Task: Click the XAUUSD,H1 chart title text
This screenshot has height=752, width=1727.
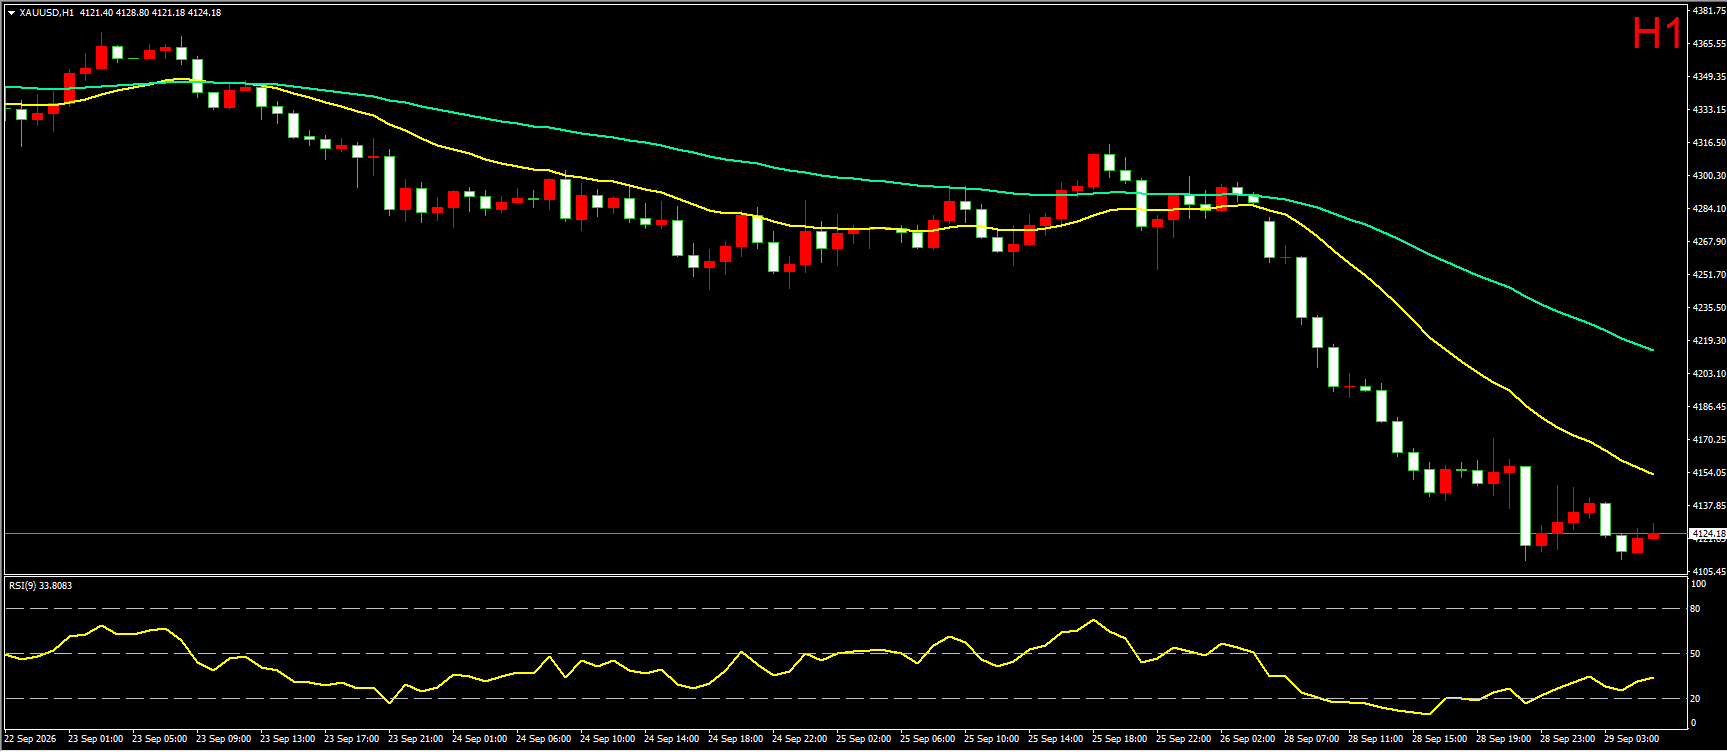Action: click(x=46, y=13)
